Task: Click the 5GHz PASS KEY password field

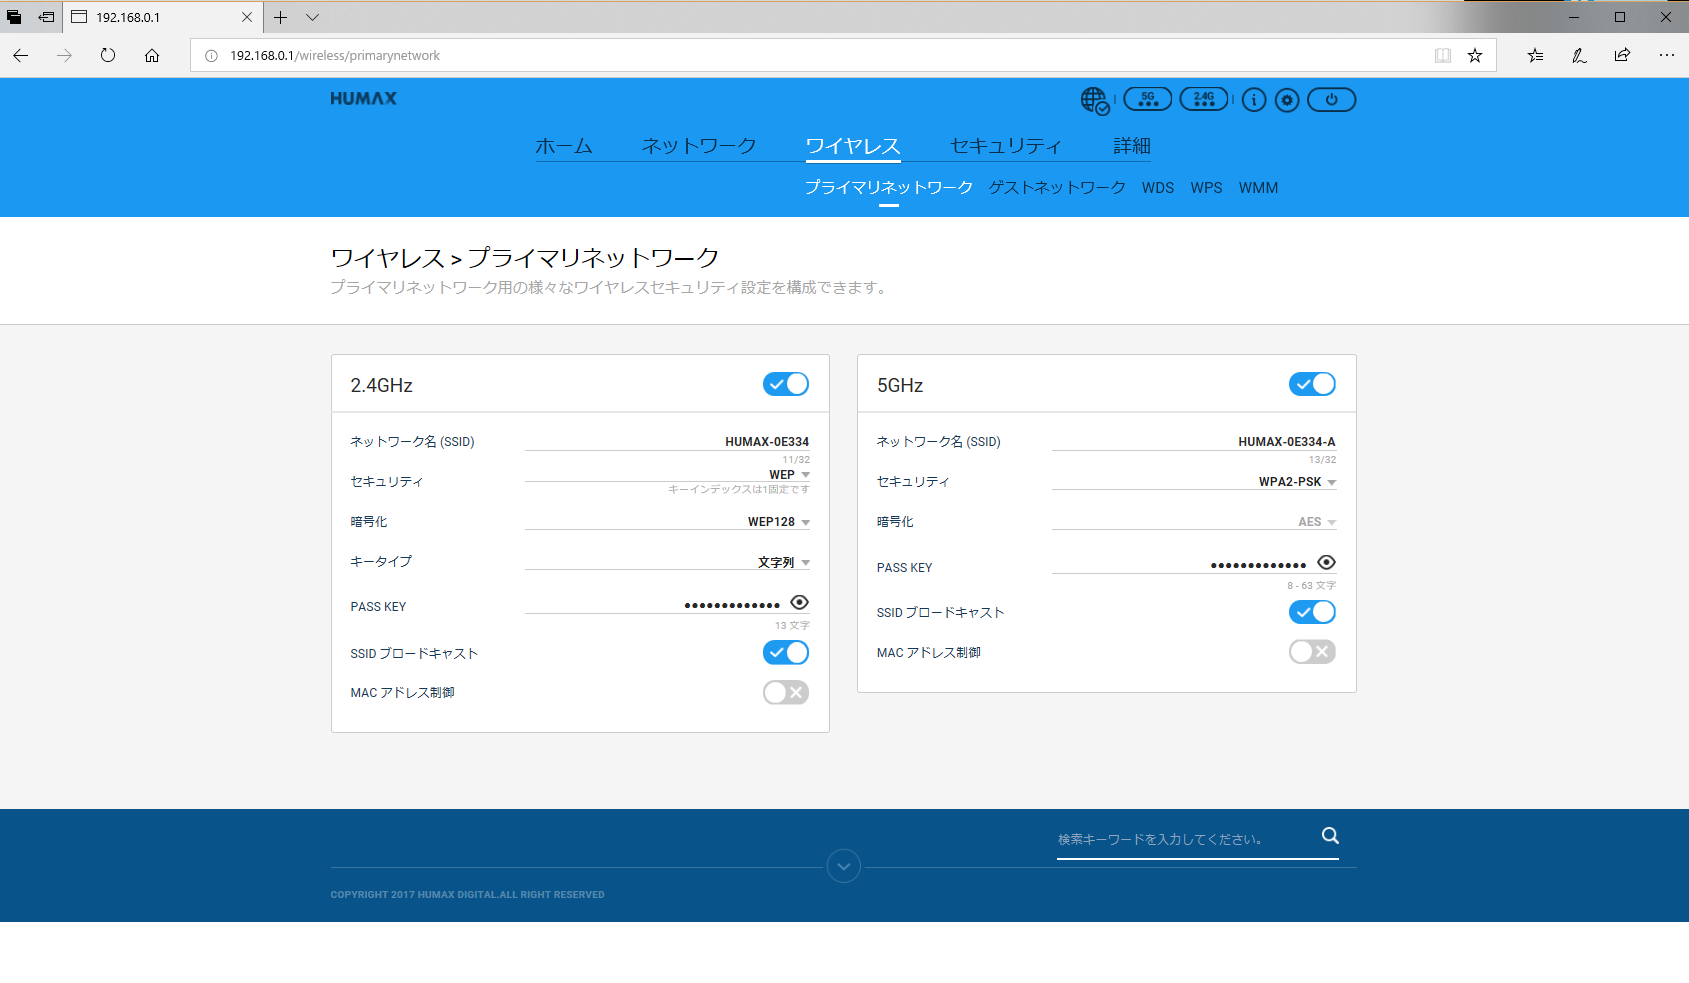Action: coord(1182,564)
